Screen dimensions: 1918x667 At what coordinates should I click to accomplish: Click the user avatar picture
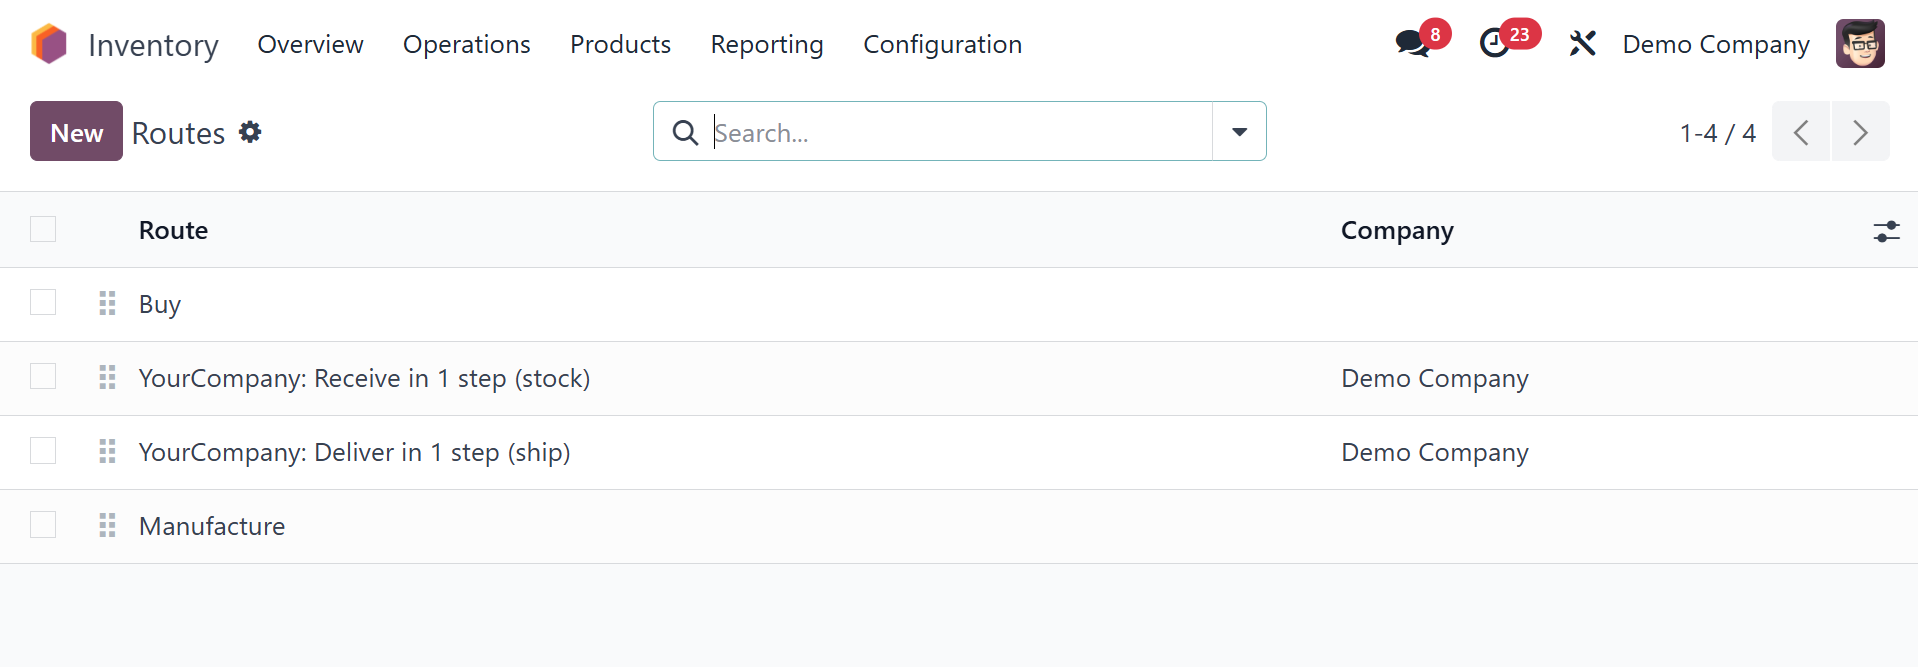click(x=1860, y=44)
